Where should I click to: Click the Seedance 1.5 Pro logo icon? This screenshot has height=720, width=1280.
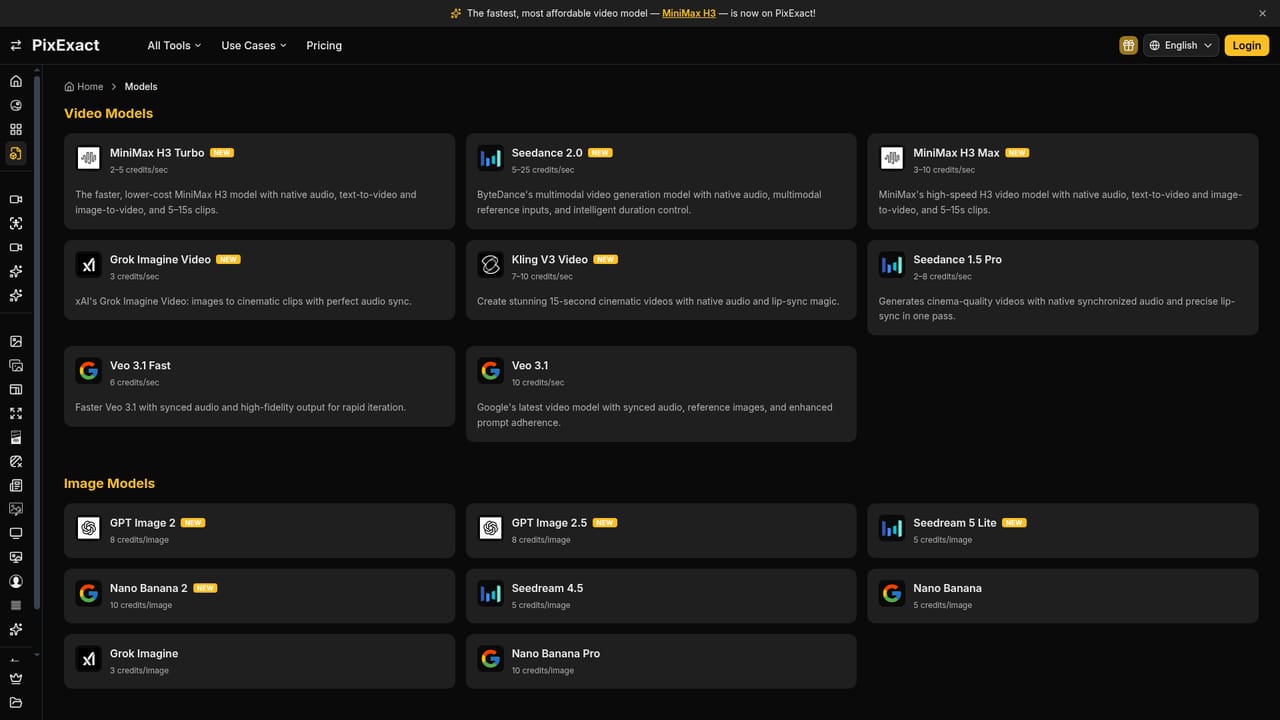892,264
